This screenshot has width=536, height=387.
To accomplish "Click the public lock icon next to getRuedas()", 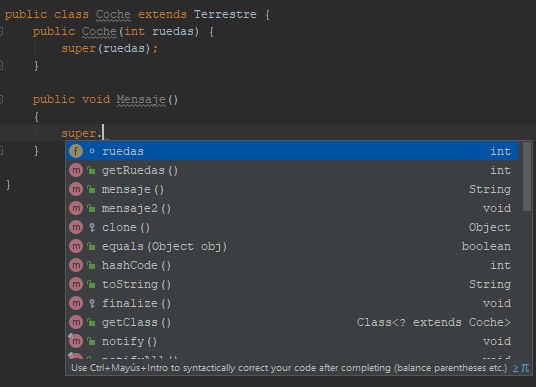I will pyautogui.click(x=91, y=170).
